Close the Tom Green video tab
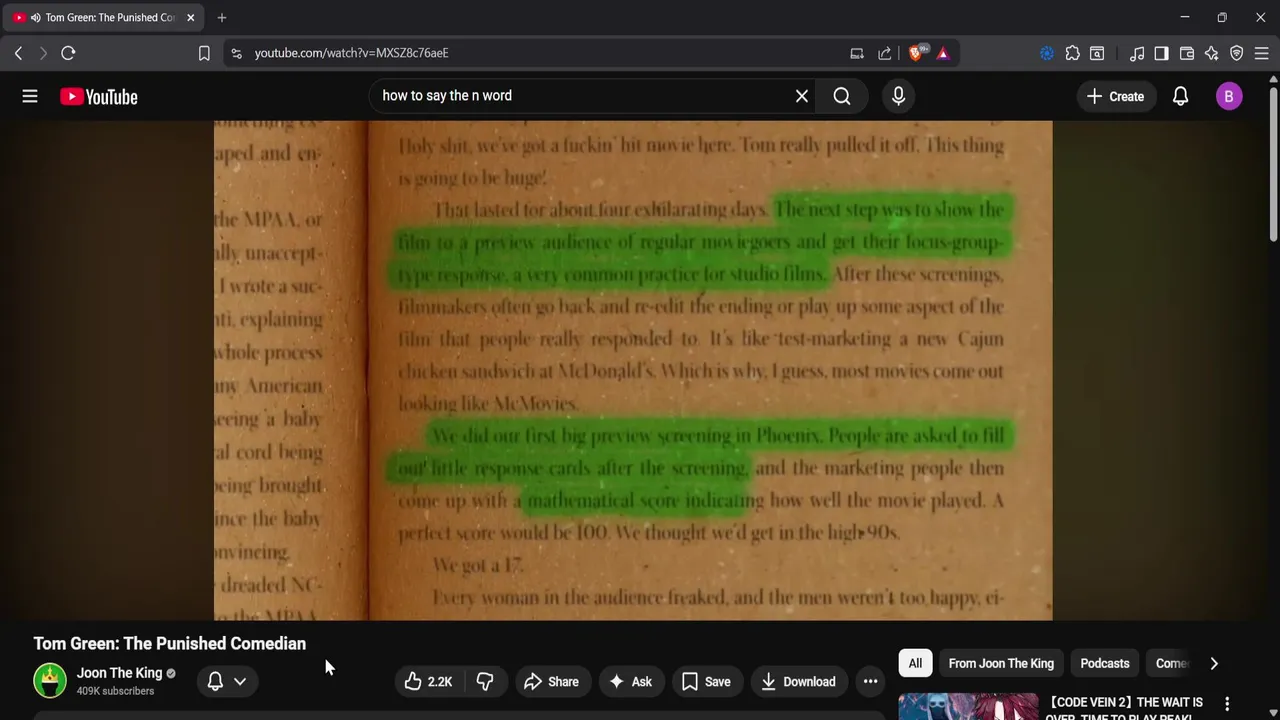 (x=190, y=17)
